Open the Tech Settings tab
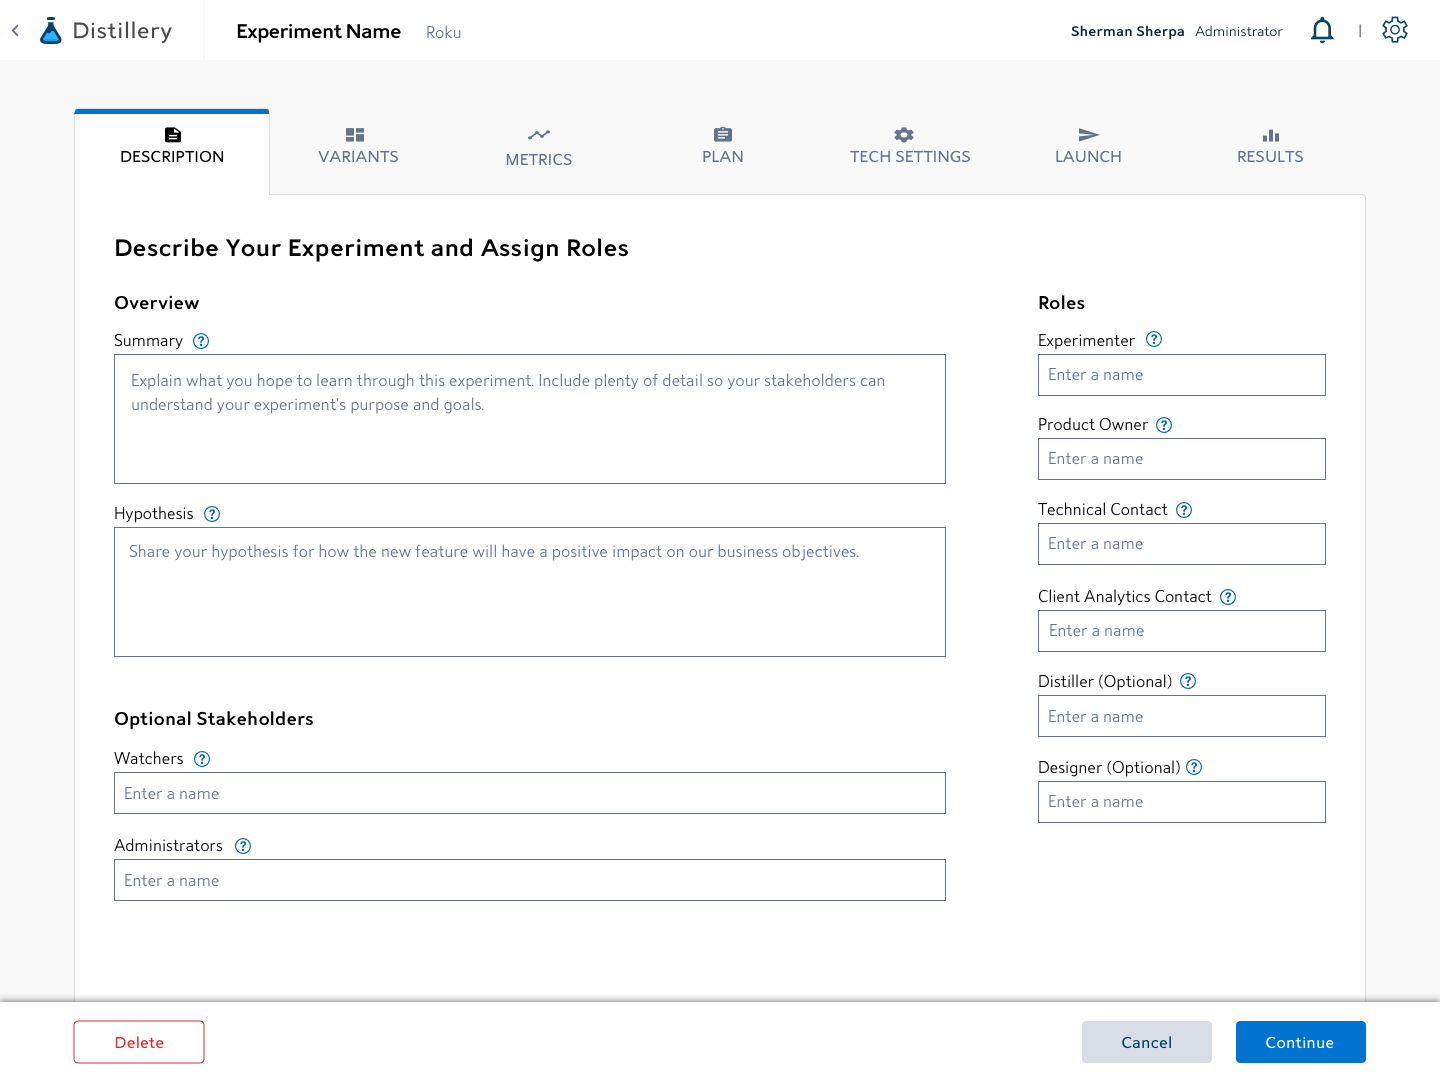This screenshot has height=1082, width=1440. pyautogui.click(x=910, y=147)
